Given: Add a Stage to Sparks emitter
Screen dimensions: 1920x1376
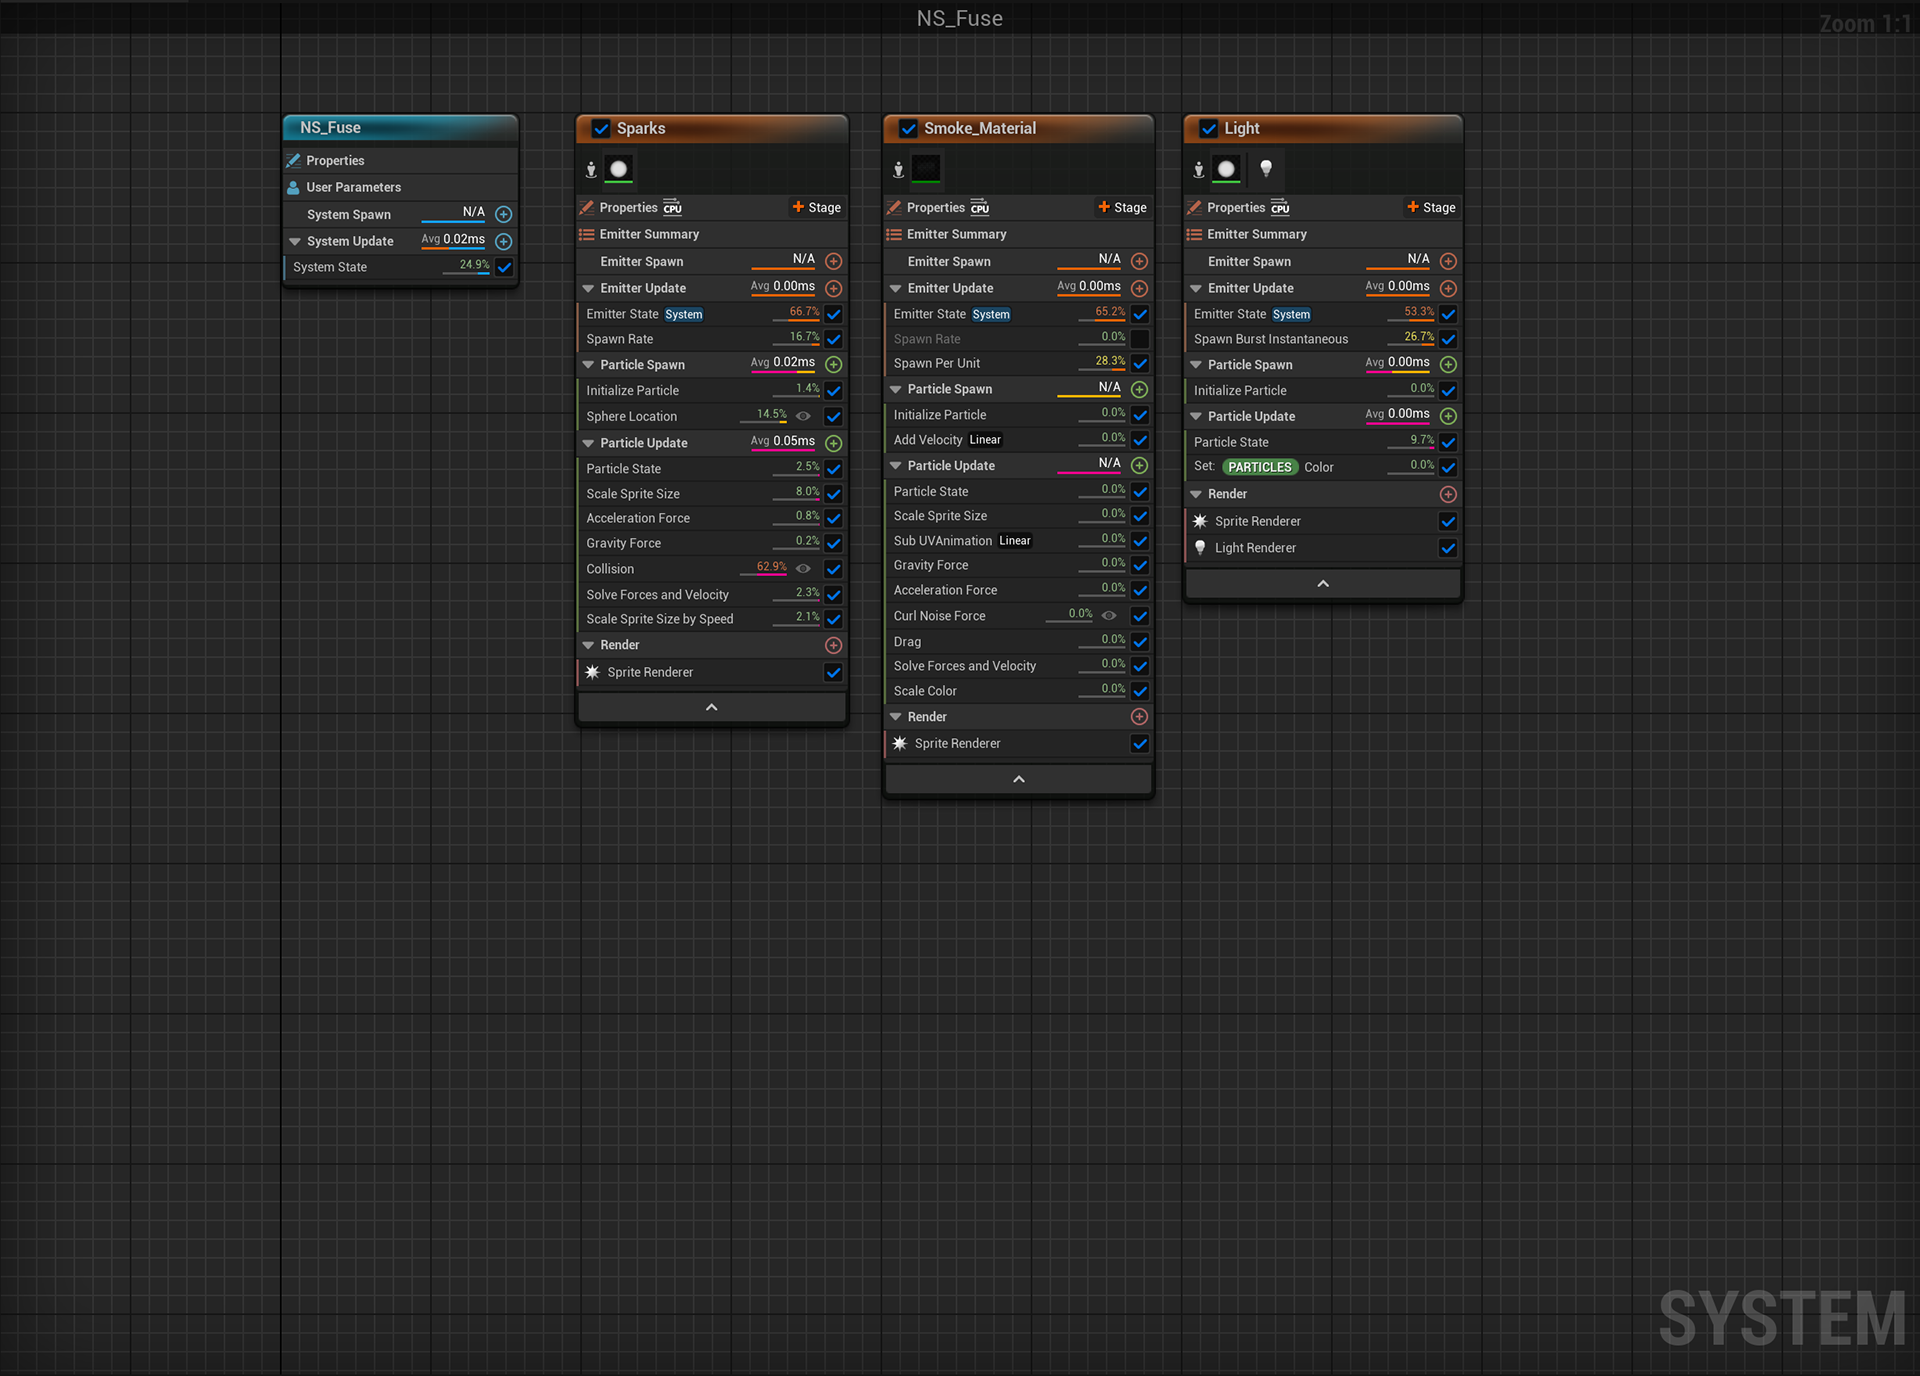Looking at the screenshot, I should 816,207.
